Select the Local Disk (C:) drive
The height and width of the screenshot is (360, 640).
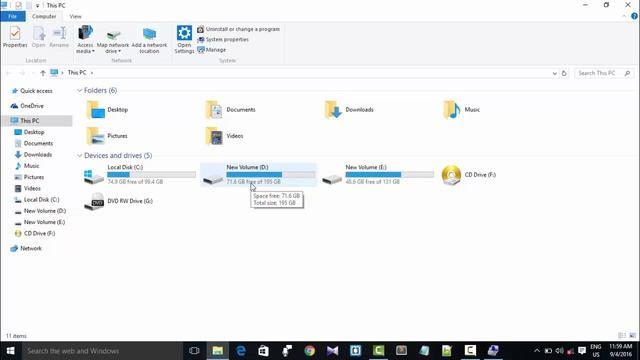pos(139,175)
